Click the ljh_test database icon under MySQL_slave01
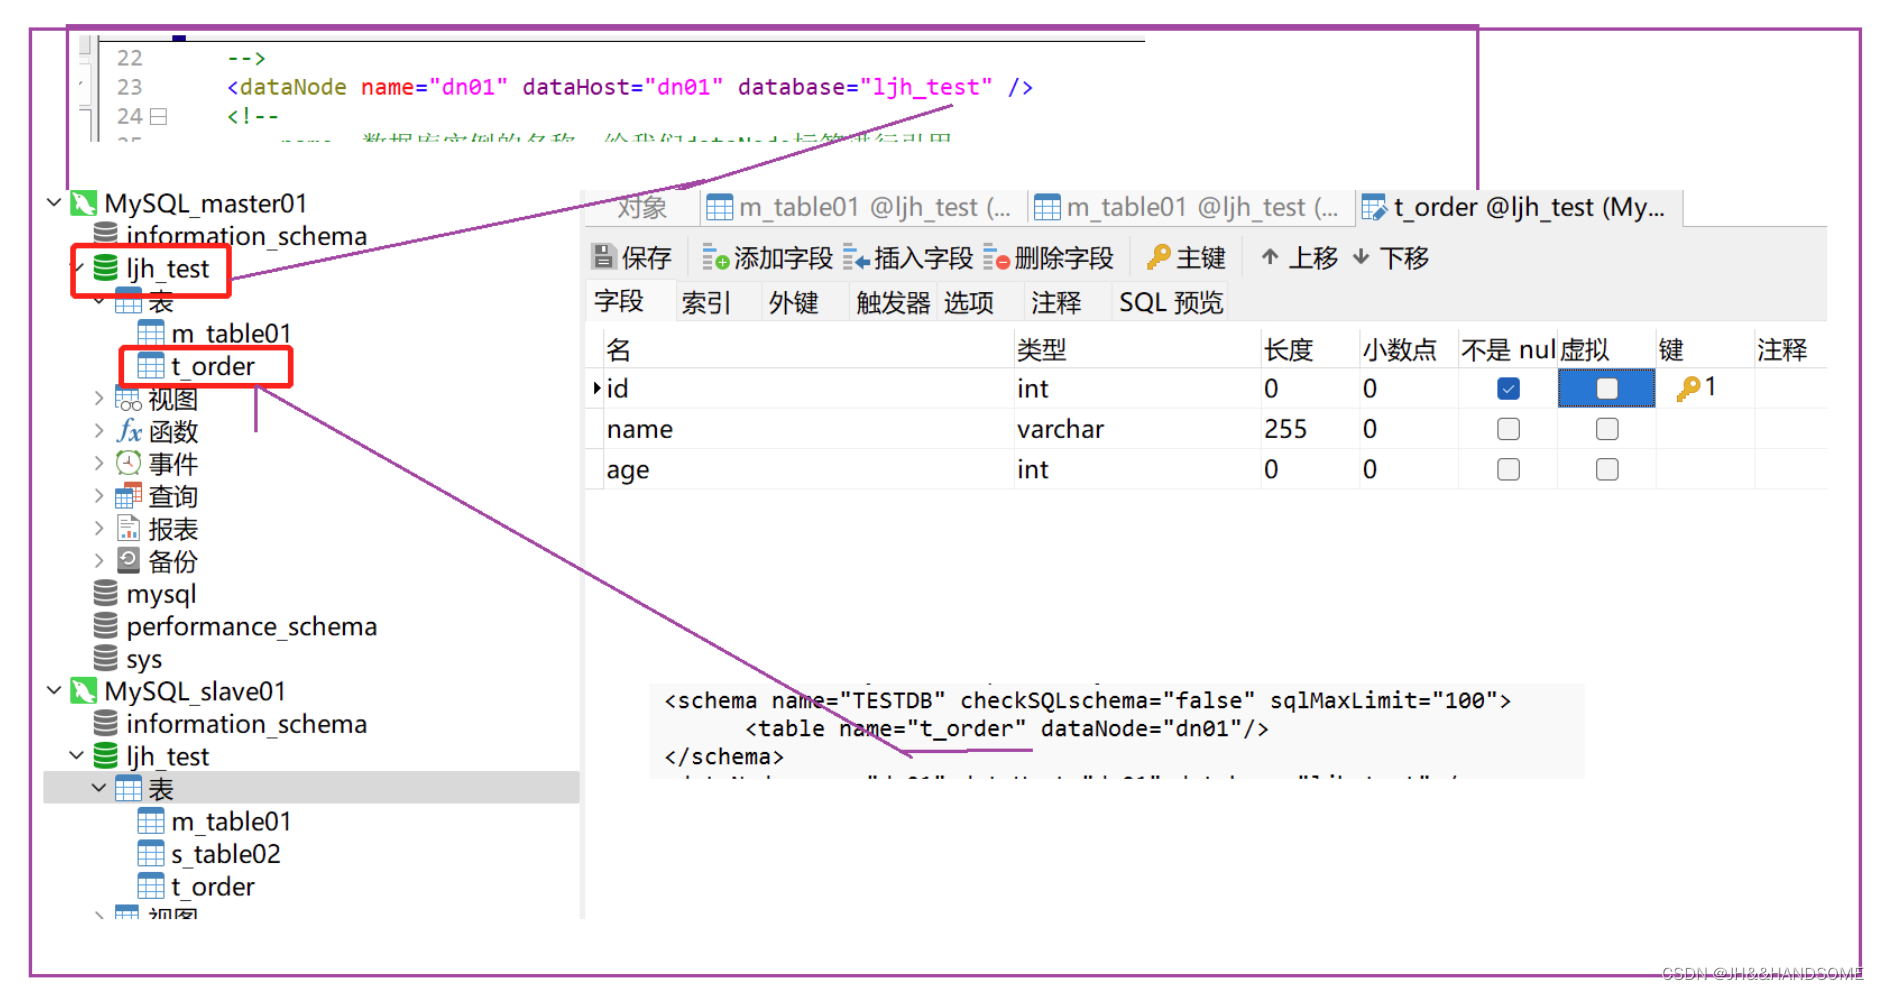Image resolution: width=1879 pixels, height=990 pixels. pyautogui.click(x=105, y=756)
